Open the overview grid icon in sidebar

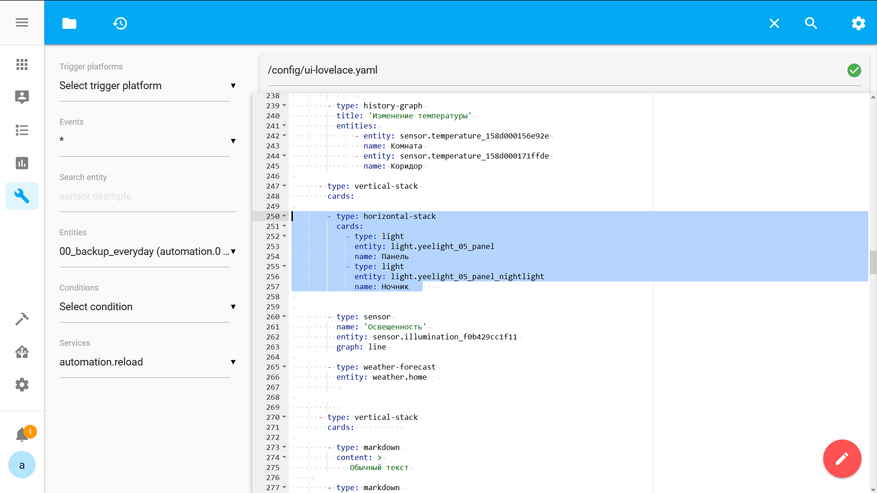[22, 64]
